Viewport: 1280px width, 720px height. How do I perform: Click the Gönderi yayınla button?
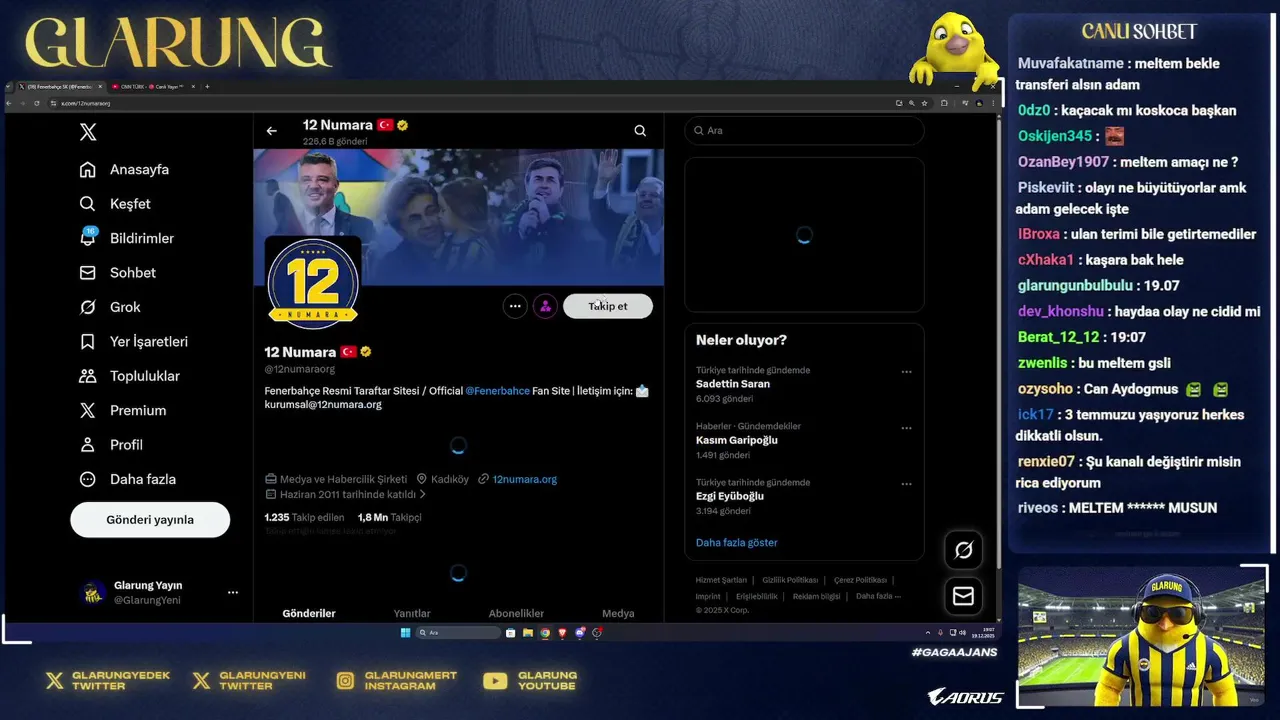[150, 520]
